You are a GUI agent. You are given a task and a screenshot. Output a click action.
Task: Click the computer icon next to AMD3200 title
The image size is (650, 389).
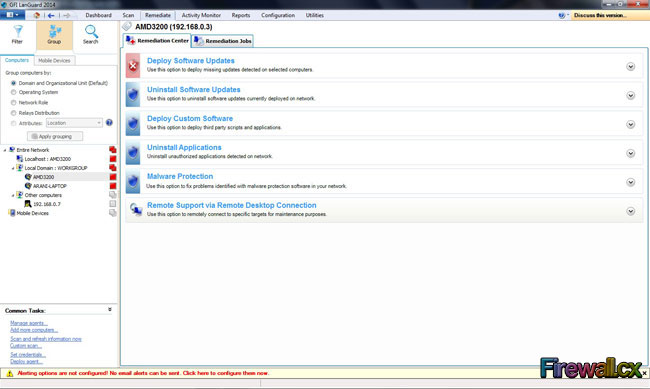(x=127, y=27)
